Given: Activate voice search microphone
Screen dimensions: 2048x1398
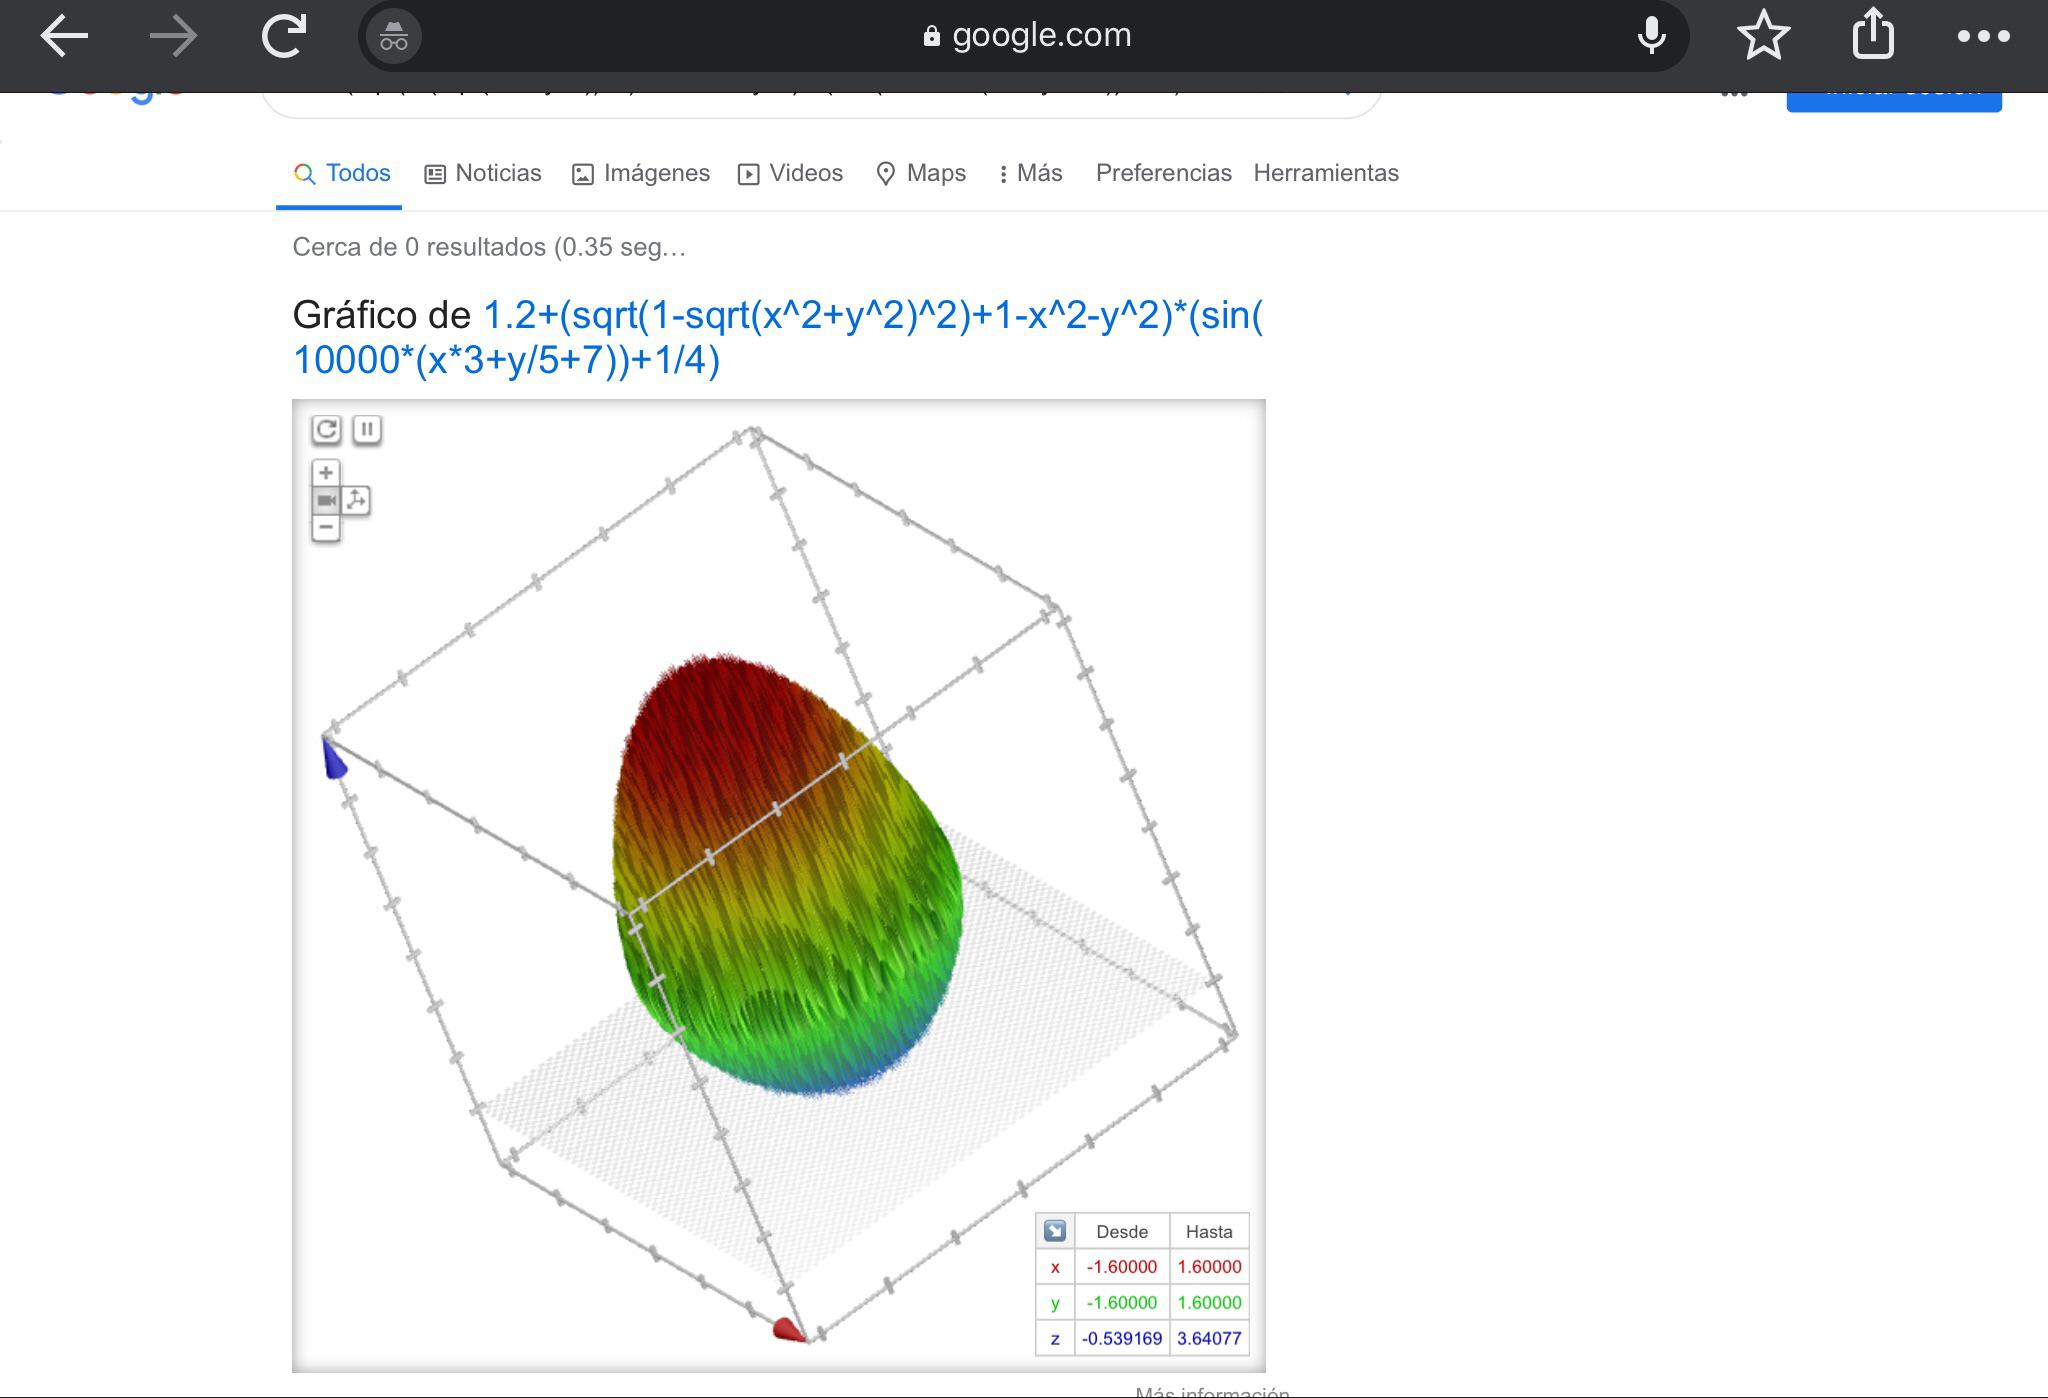Looking at the screenshot, I should tap(1651, 36).
